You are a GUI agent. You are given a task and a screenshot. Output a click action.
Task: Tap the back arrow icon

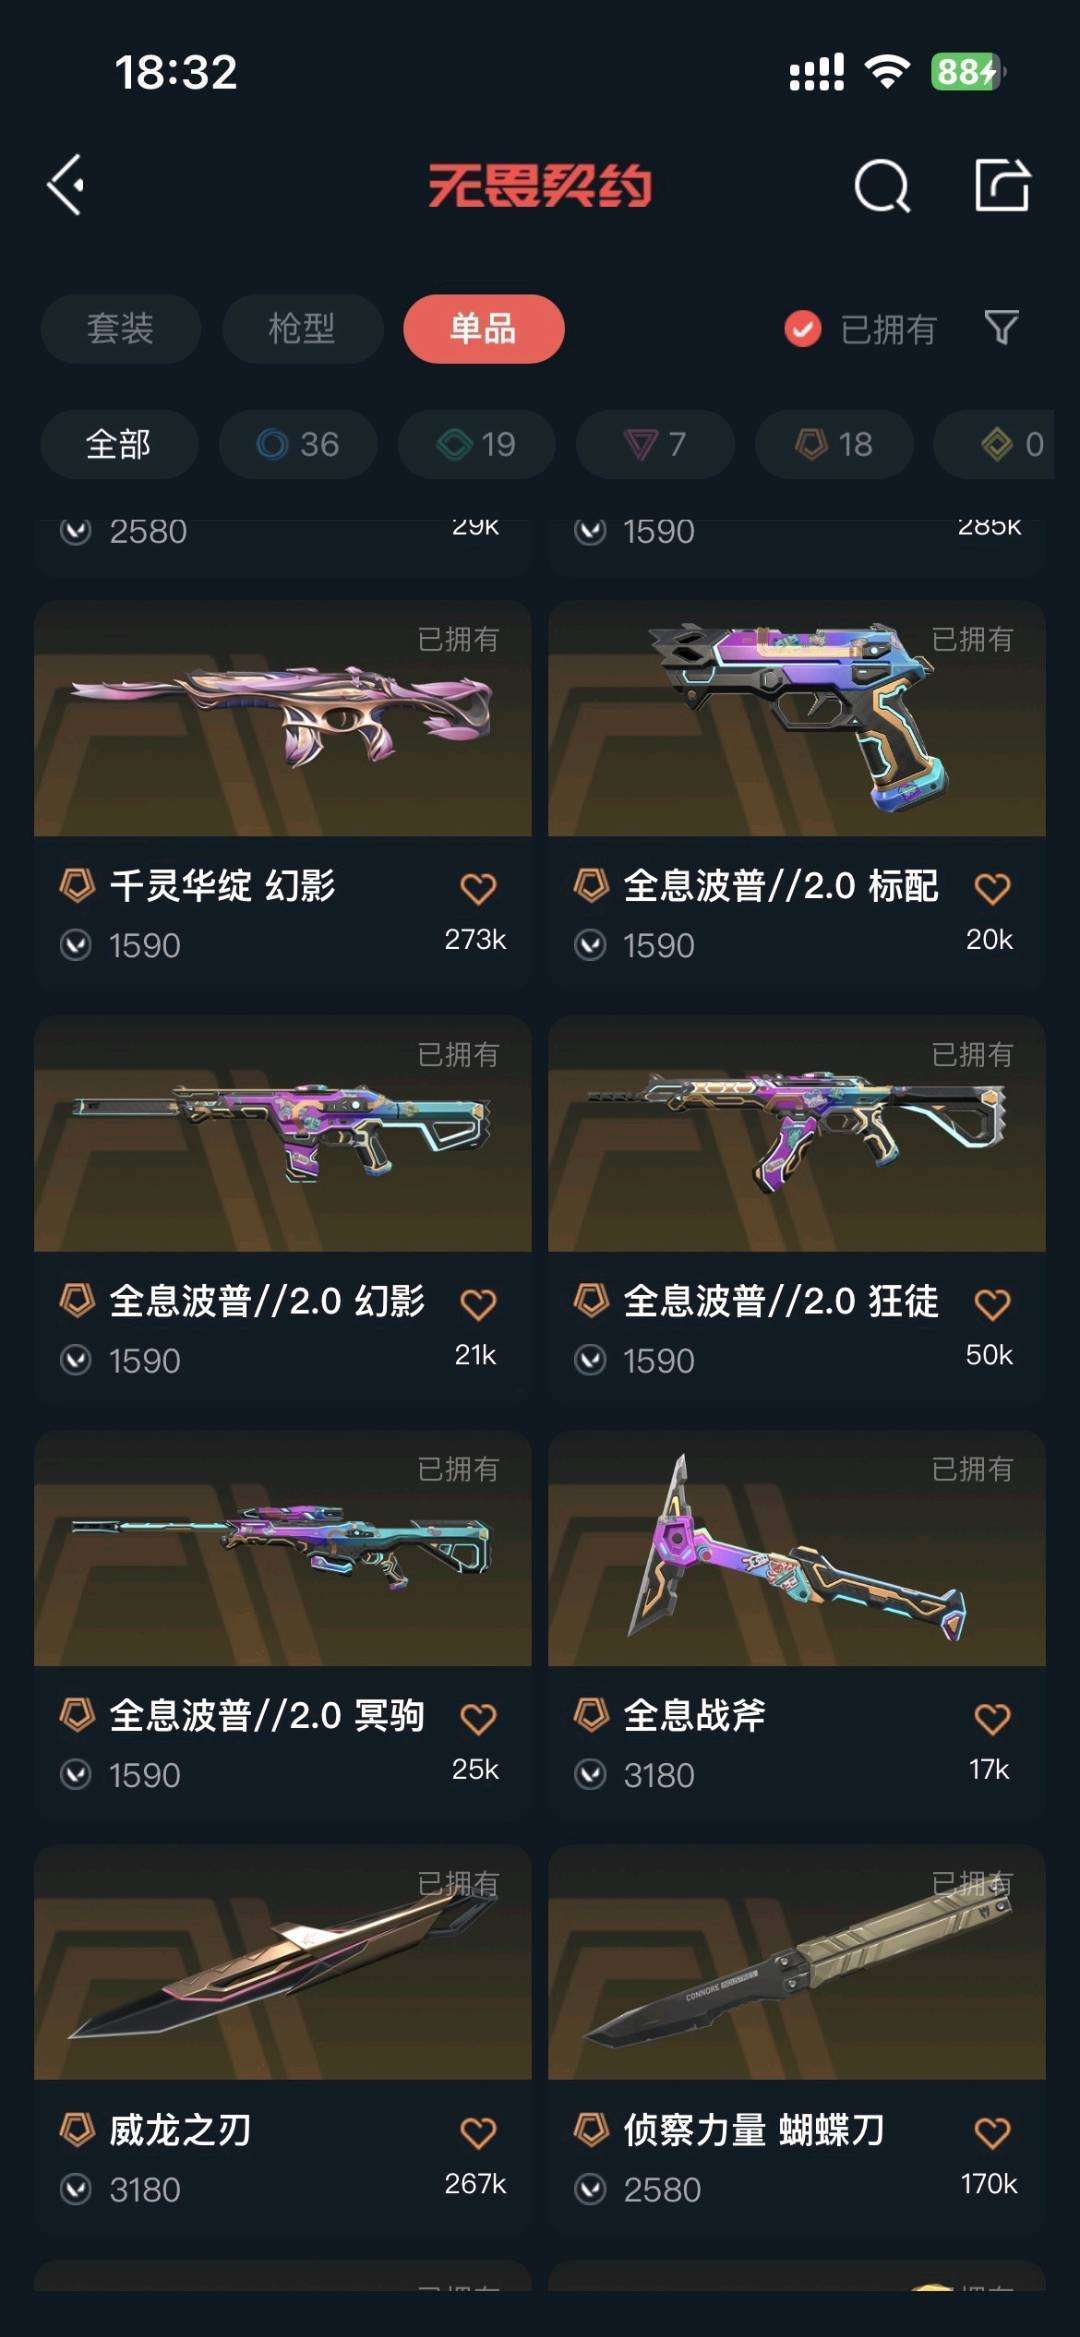point(66,185)
